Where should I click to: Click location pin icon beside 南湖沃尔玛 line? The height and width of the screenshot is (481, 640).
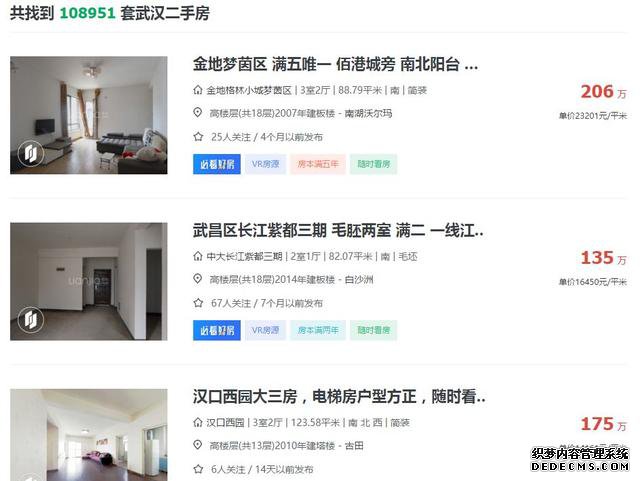click(x=198, y=113)
